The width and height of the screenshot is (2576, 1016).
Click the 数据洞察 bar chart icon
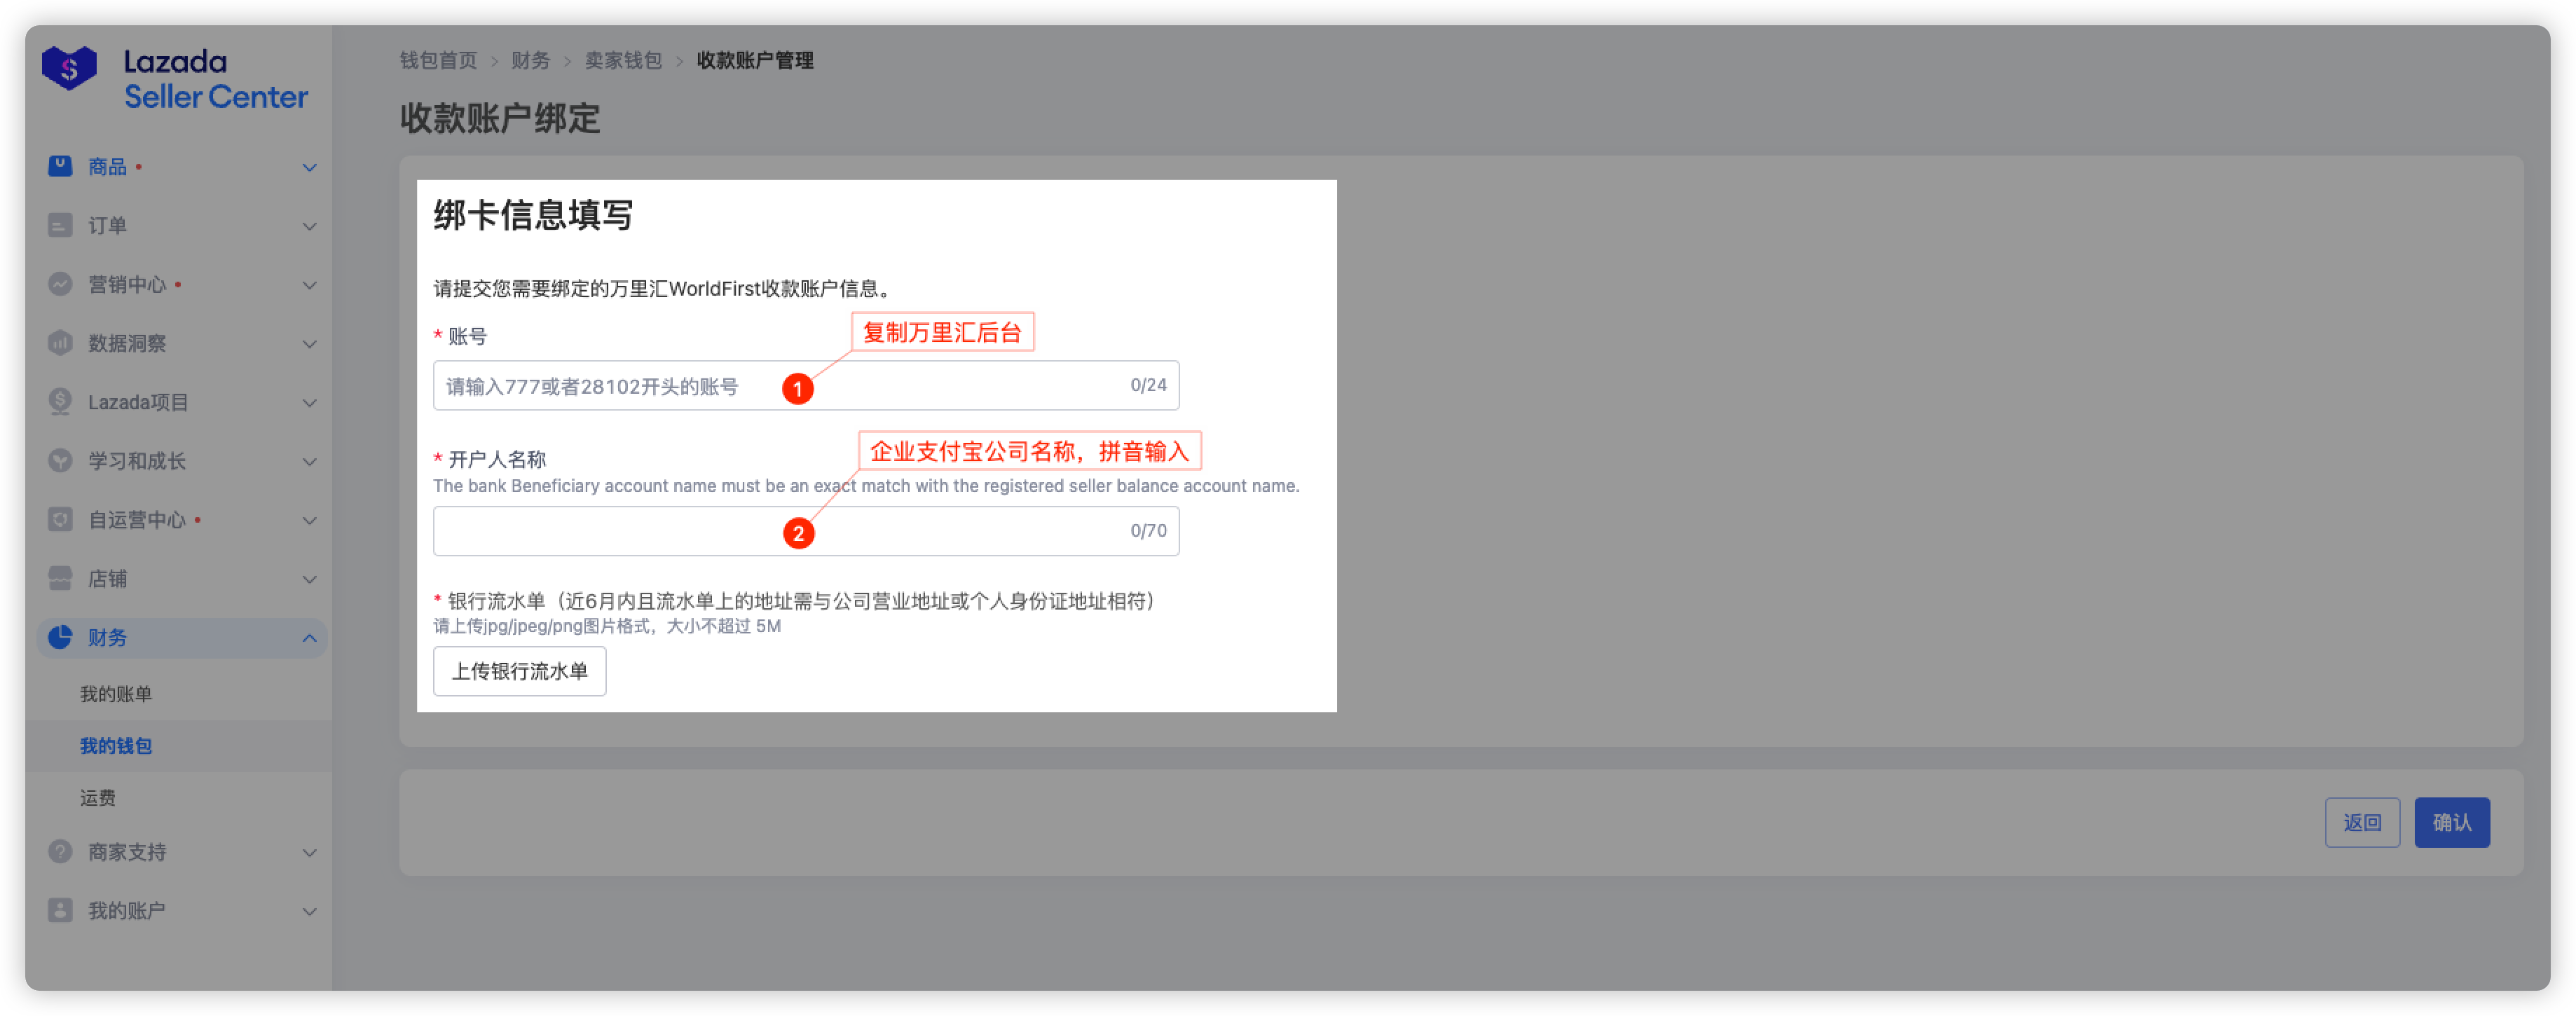(60, 343)
